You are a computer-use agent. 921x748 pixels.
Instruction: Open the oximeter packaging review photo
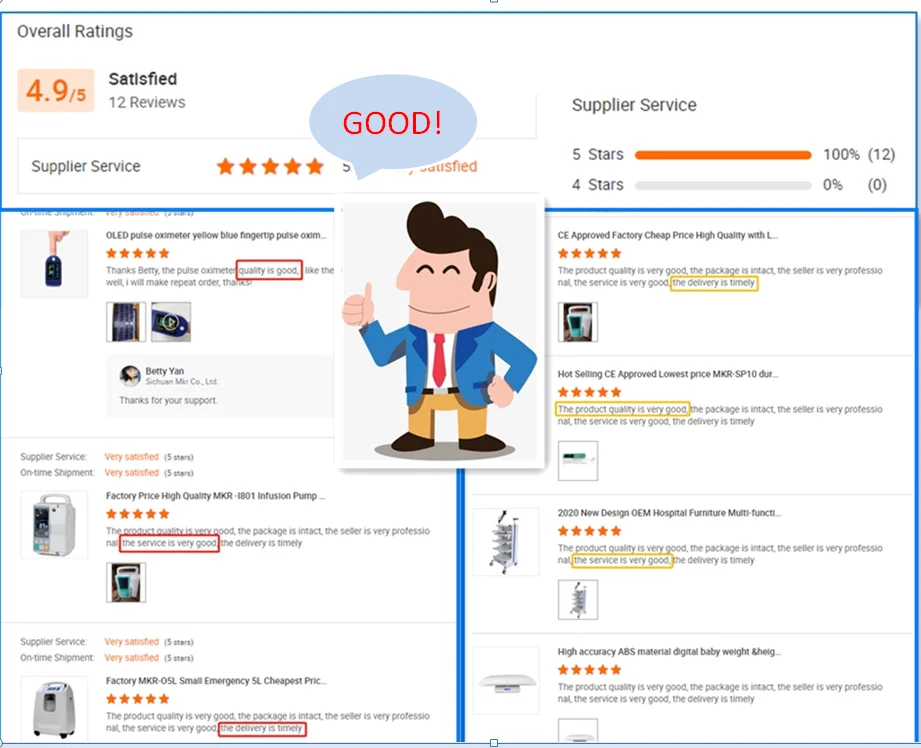126,321
